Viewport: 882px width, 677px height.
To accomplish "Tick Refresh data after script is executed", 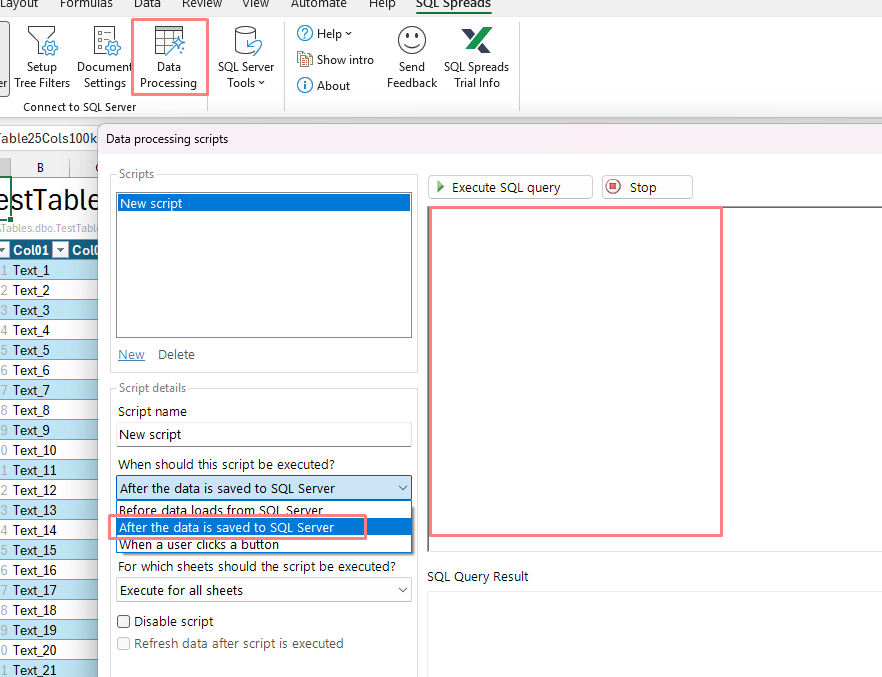I will (x=124, y=643).
